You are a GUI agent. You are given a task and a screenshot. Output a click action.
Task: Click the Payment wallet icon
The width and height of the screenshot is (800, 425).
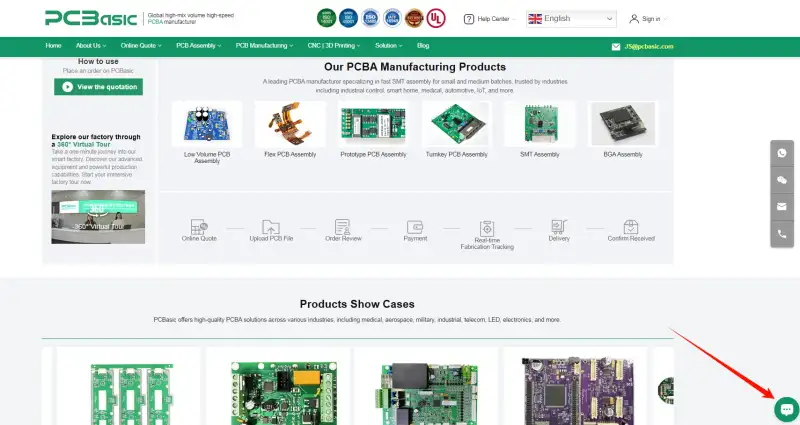pyautogui.click(x=415, y=227)
